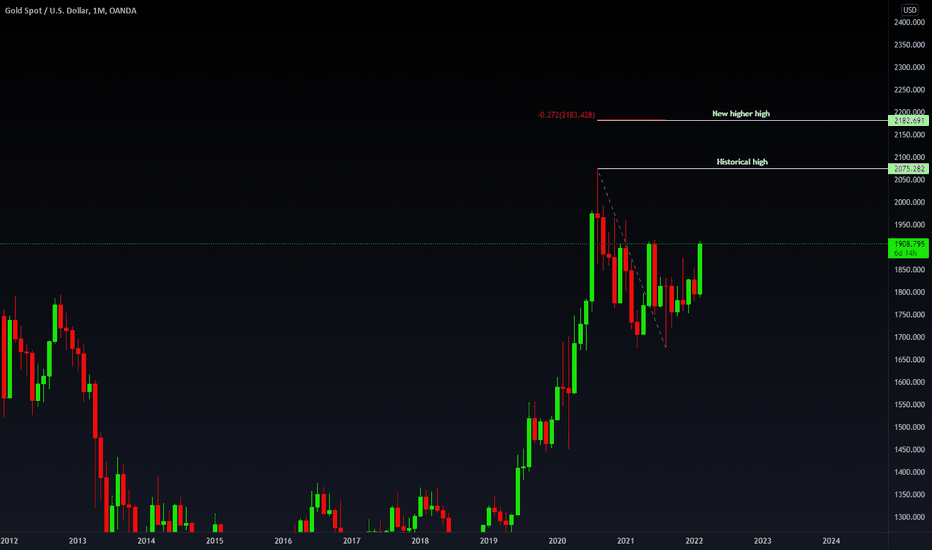Viewport: 932px width, 550px height.
Task: Click the 2016 label on time axis
Action: pyautogui.click(x=283, y=540)
